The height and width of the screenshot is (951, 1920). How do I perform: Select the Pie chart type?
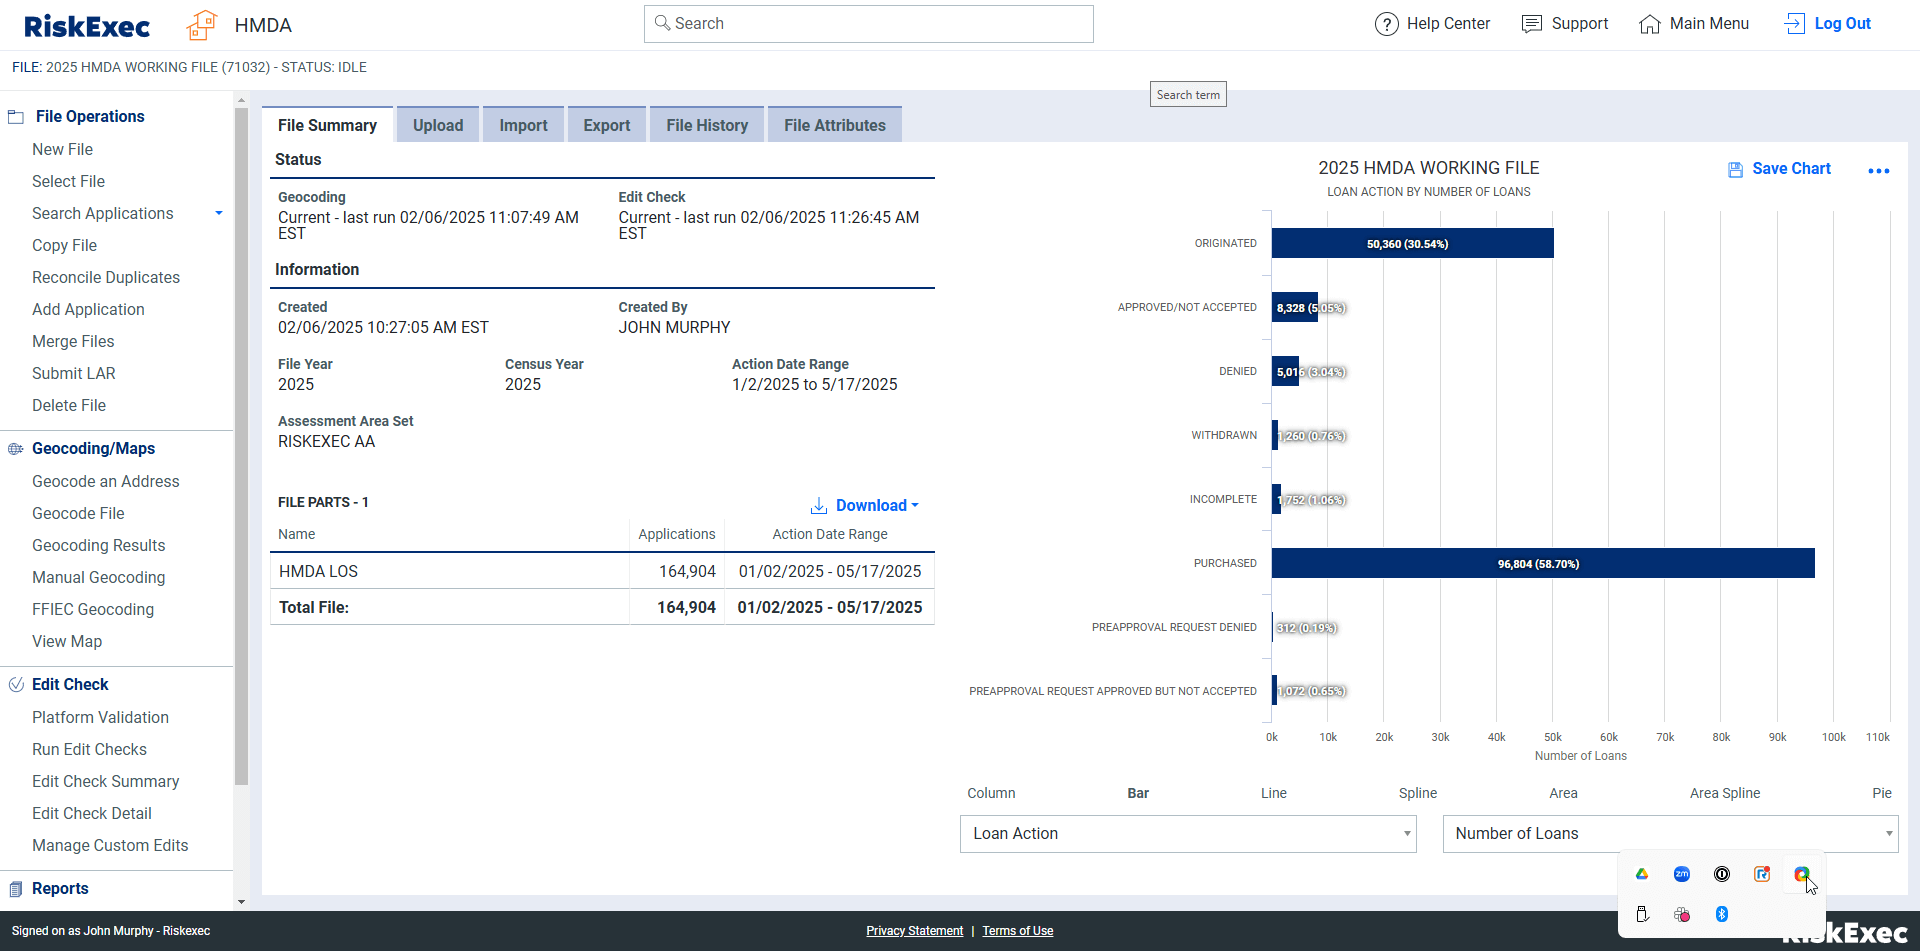[1881, 793]
